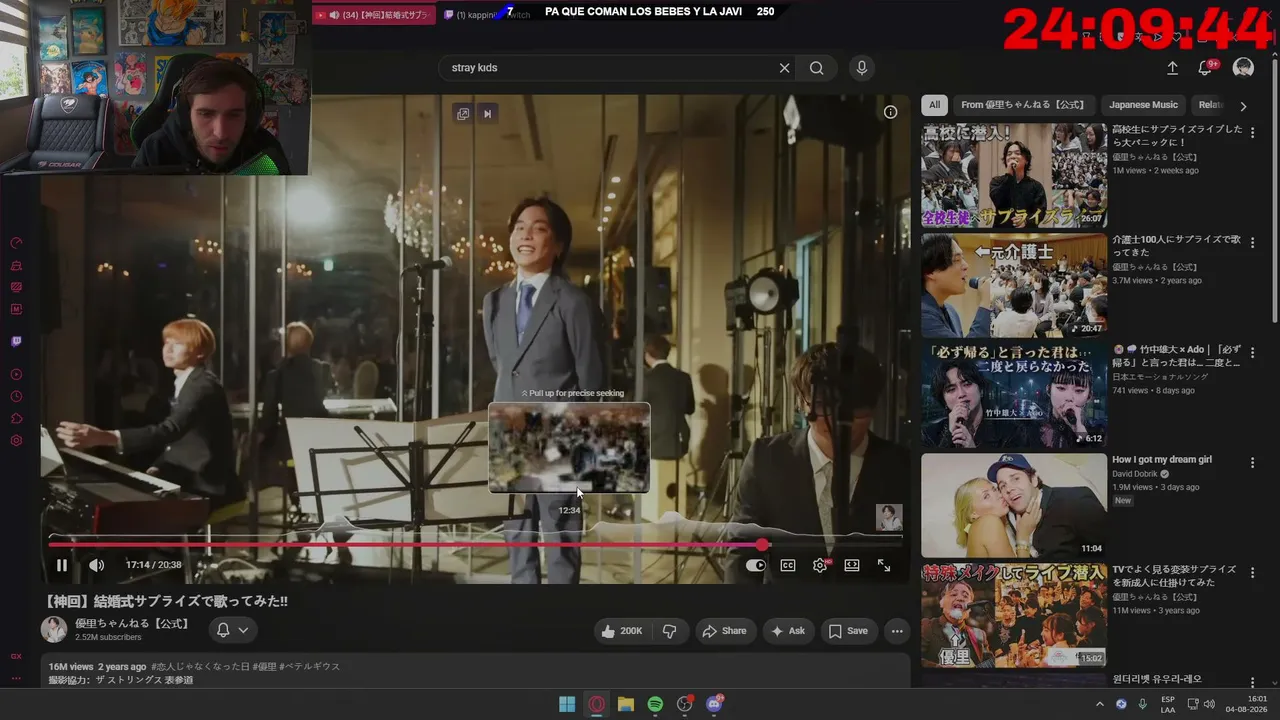Open the Twitch icon in the browser sidebar

point(16,341)
